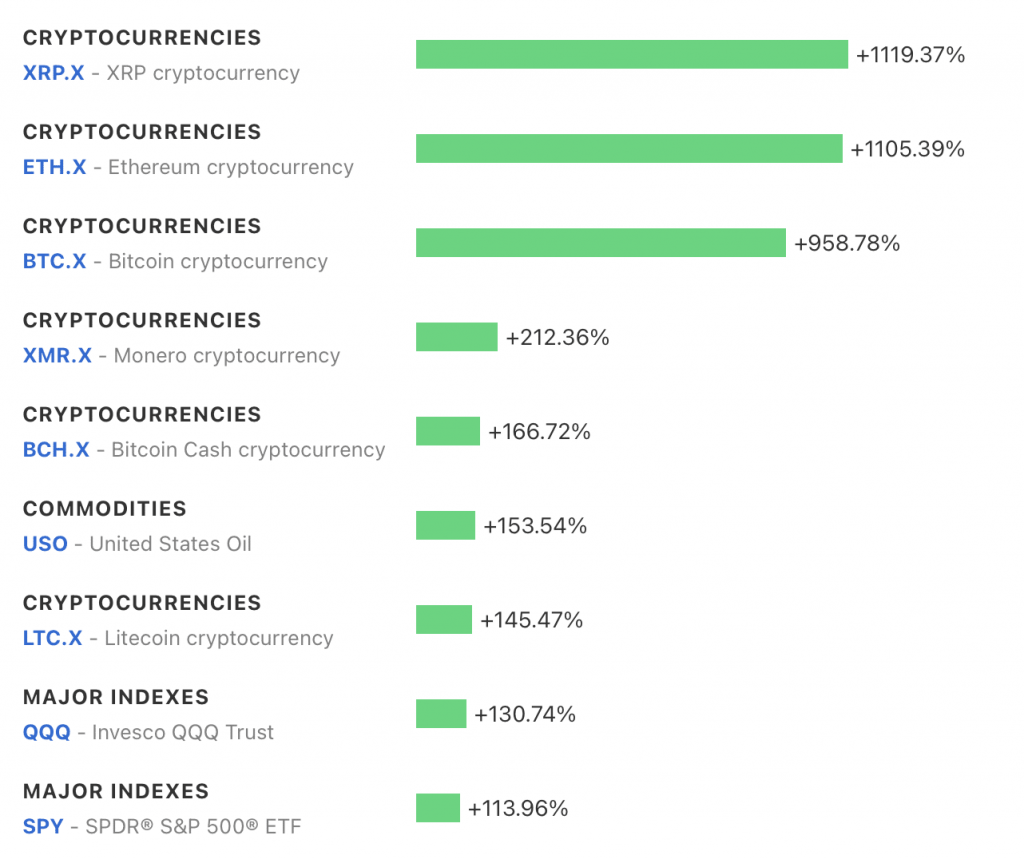Open the LTC.X Litecoin ticker

click(x=52, y=638)
